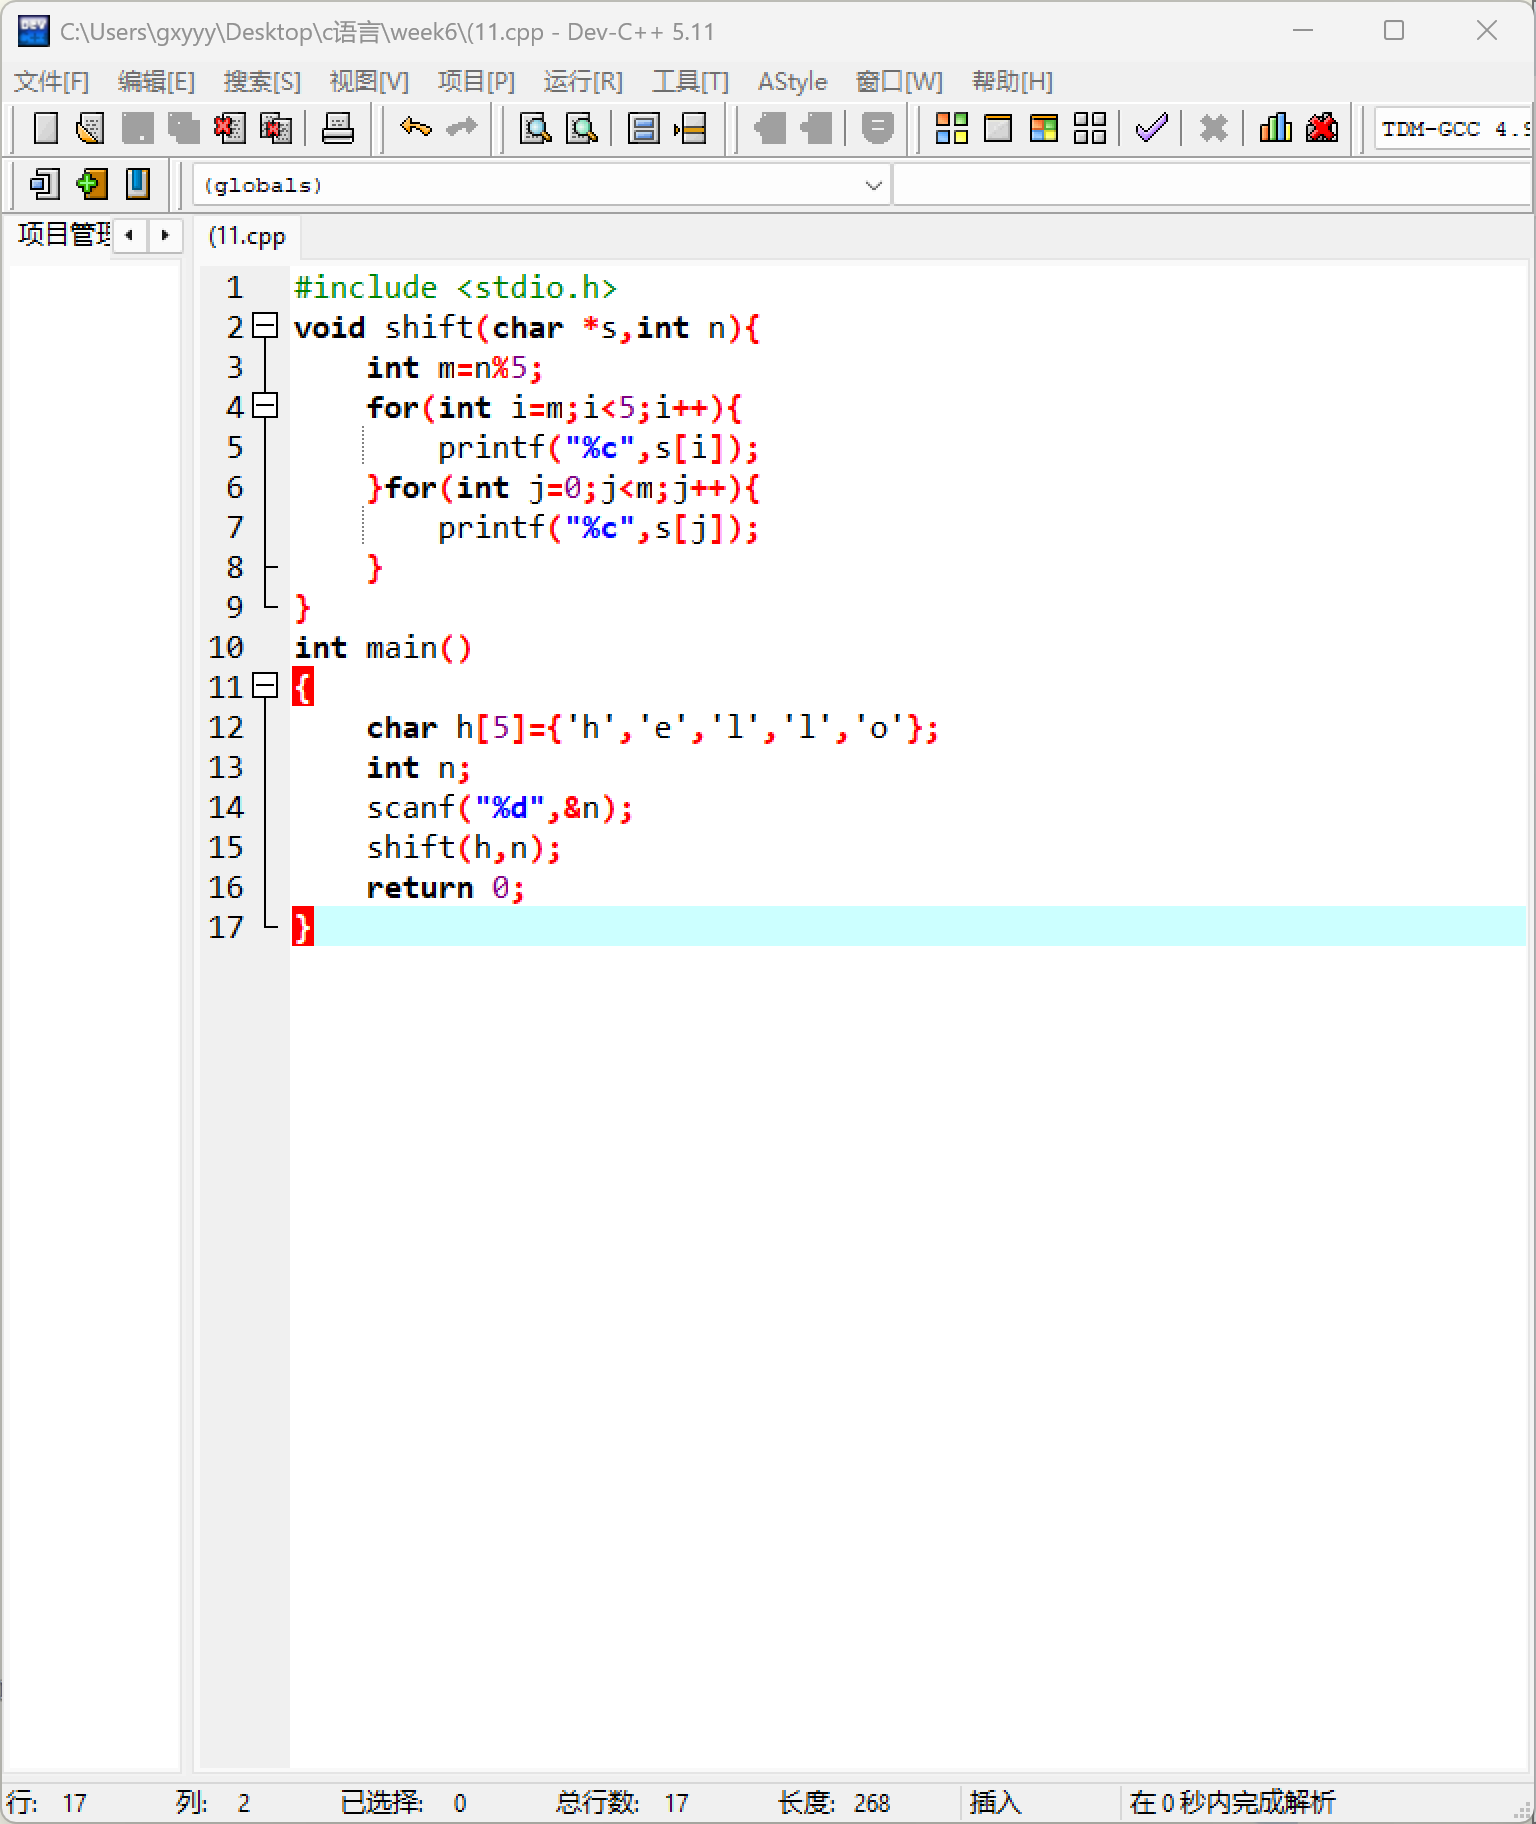Click the Goto bookmark blue book icon

138,184
